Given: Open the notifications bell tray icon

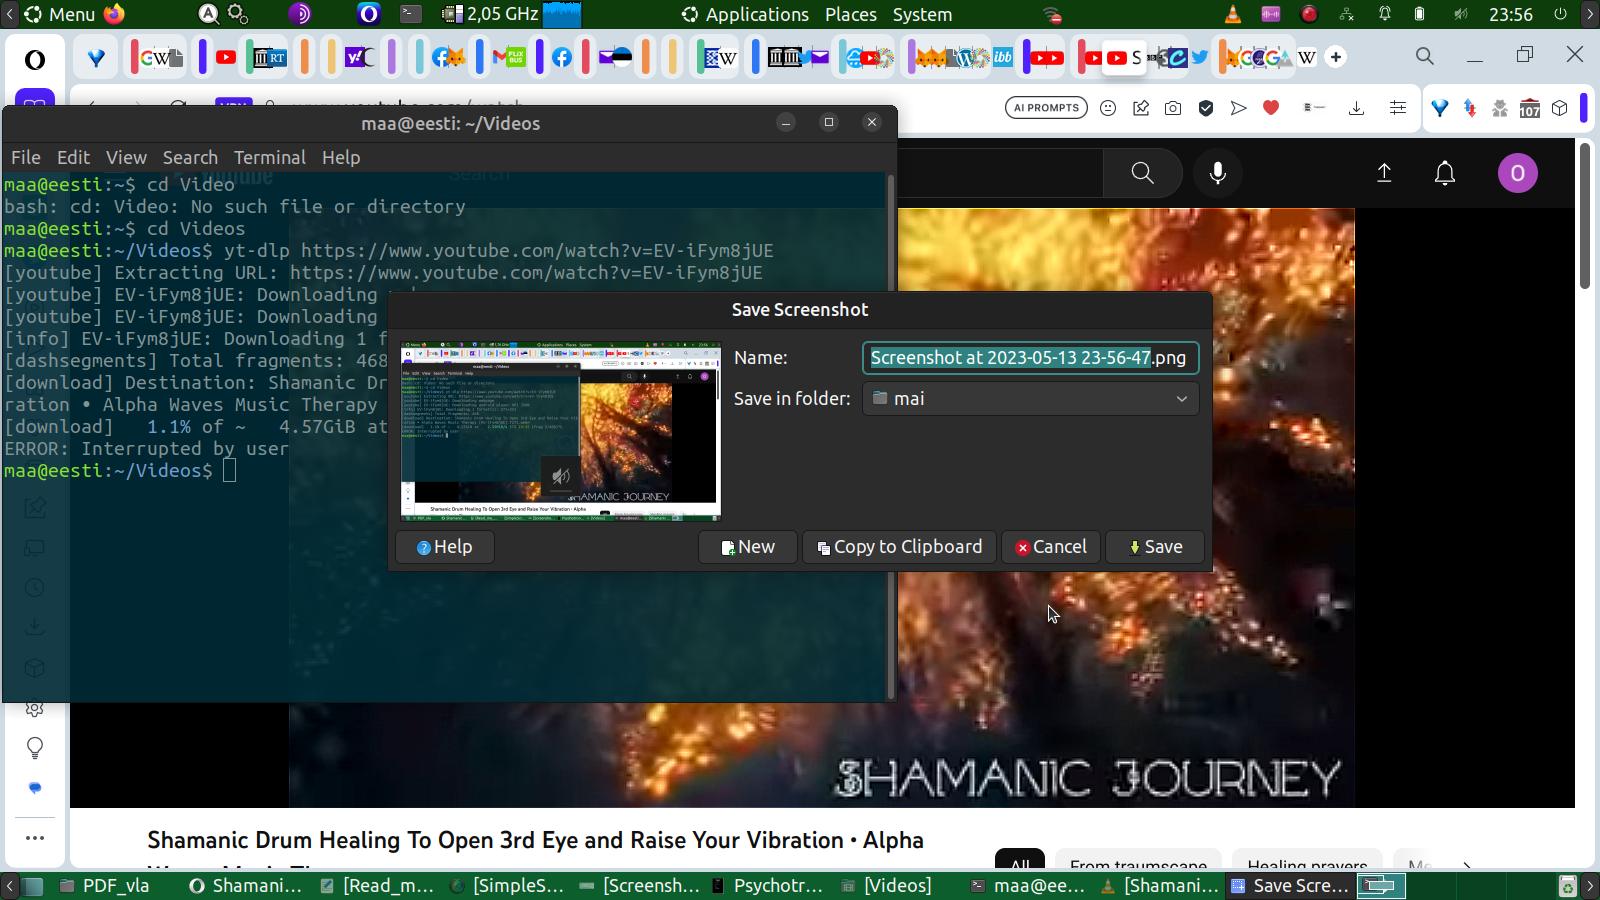Looking at the screenshot, I should pos(1385,14).
